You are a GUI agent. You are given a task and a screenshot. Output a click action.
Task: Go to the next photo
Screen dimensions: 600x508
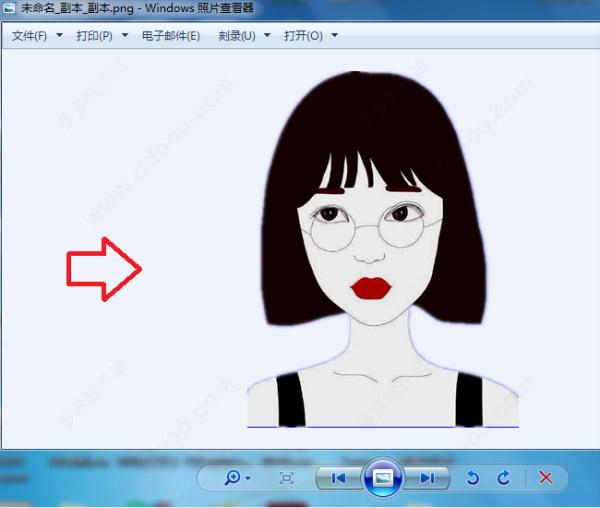(427, 478)
